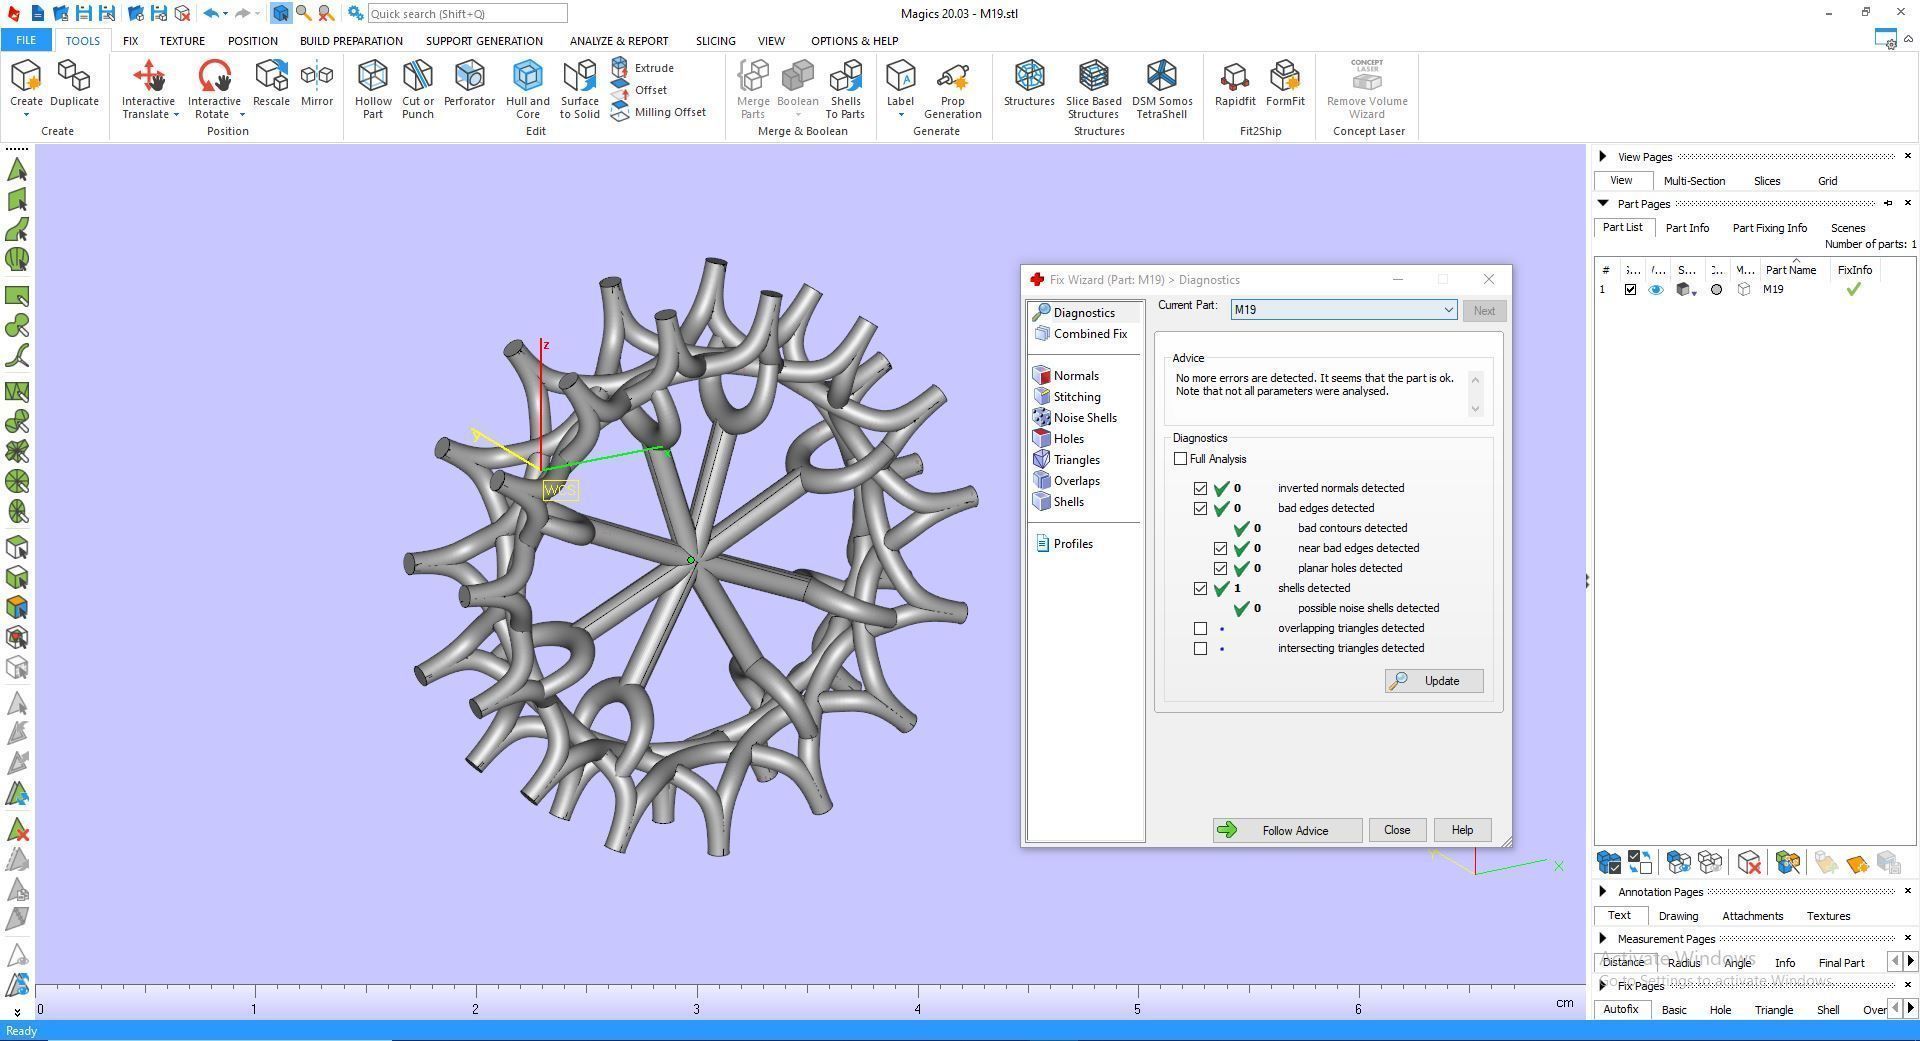This screenshot has height=1041, width=1920.
Task: Switch to SUPPORT GENERATION tab
Action: (484, 41)
